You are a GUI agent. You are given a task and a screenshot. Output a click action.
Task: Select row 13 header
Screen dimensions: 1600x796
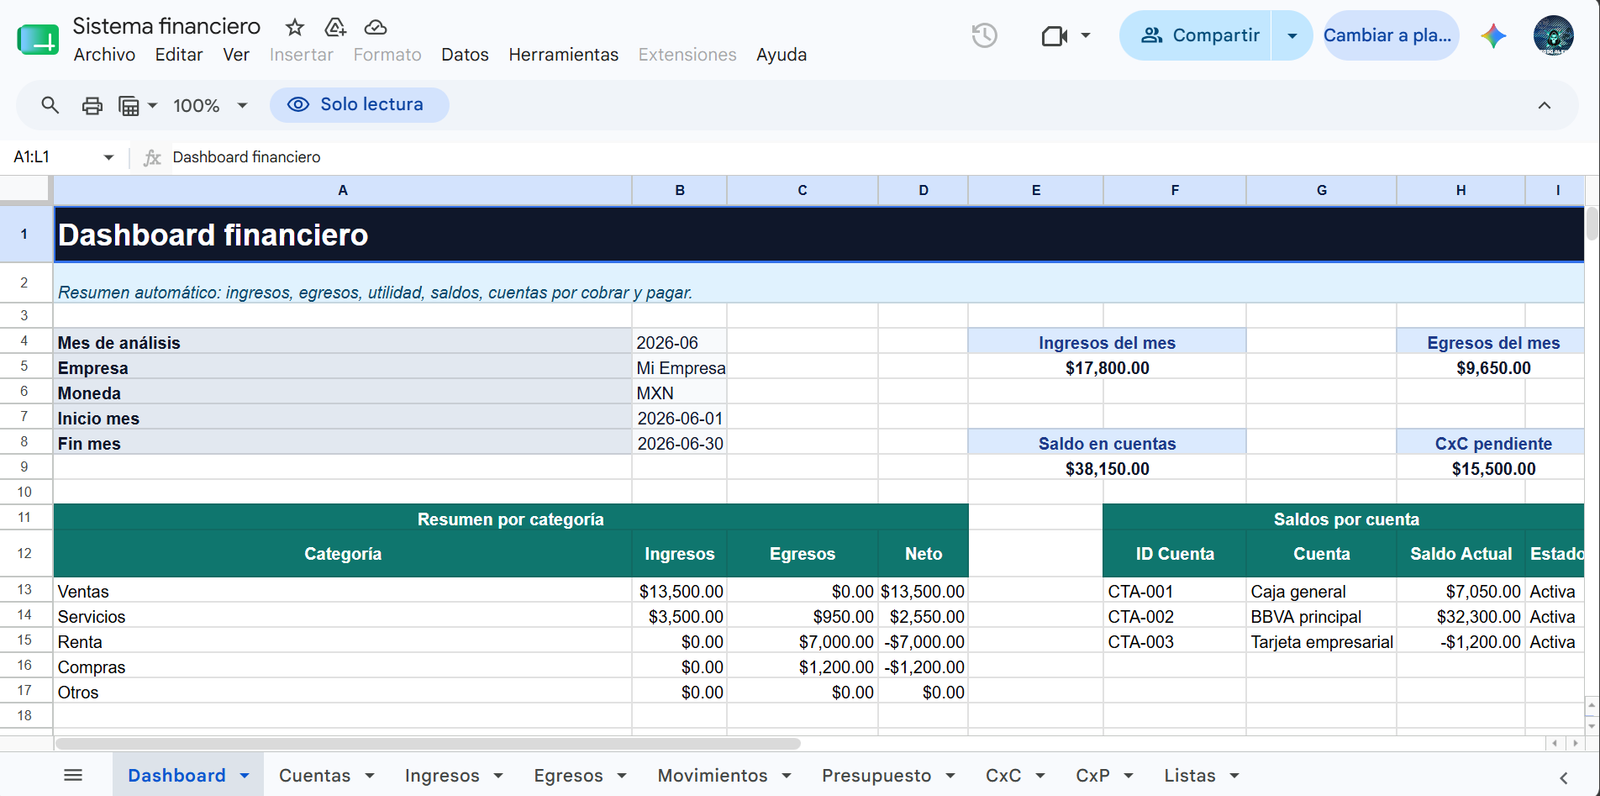tap(25, 589)
